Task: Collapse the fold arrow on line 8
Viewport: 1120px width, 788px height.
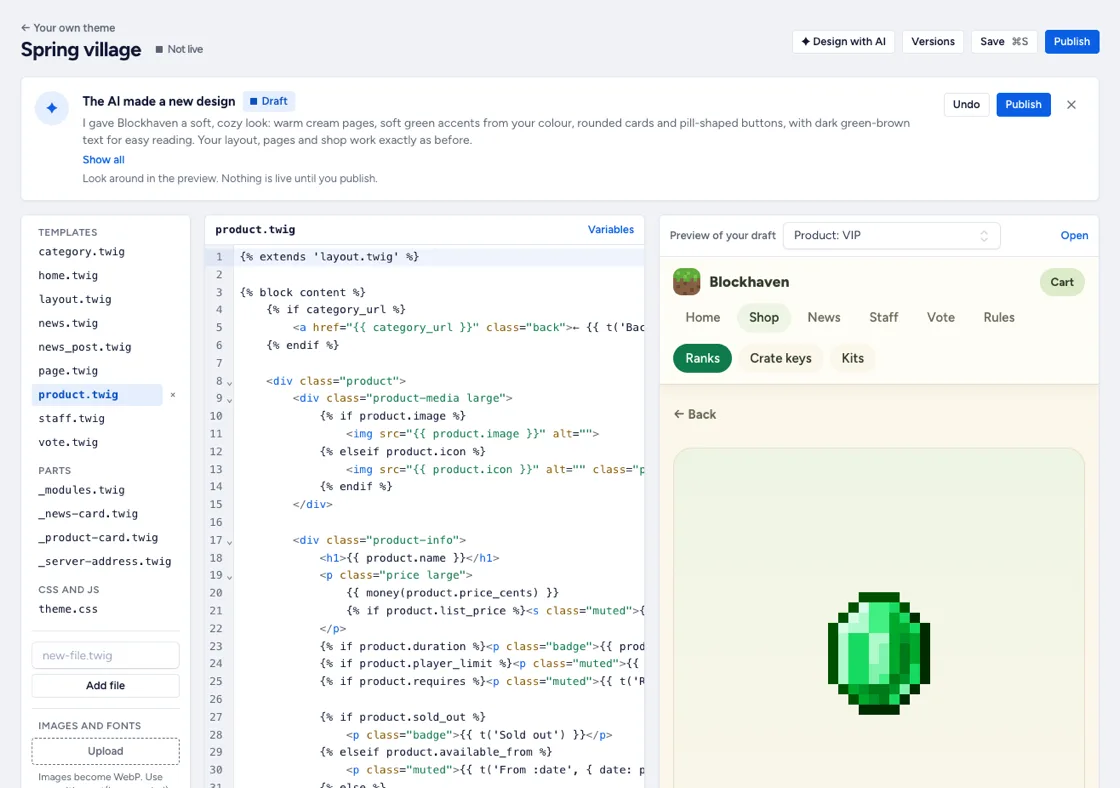Action: click(x=229, y=382)
